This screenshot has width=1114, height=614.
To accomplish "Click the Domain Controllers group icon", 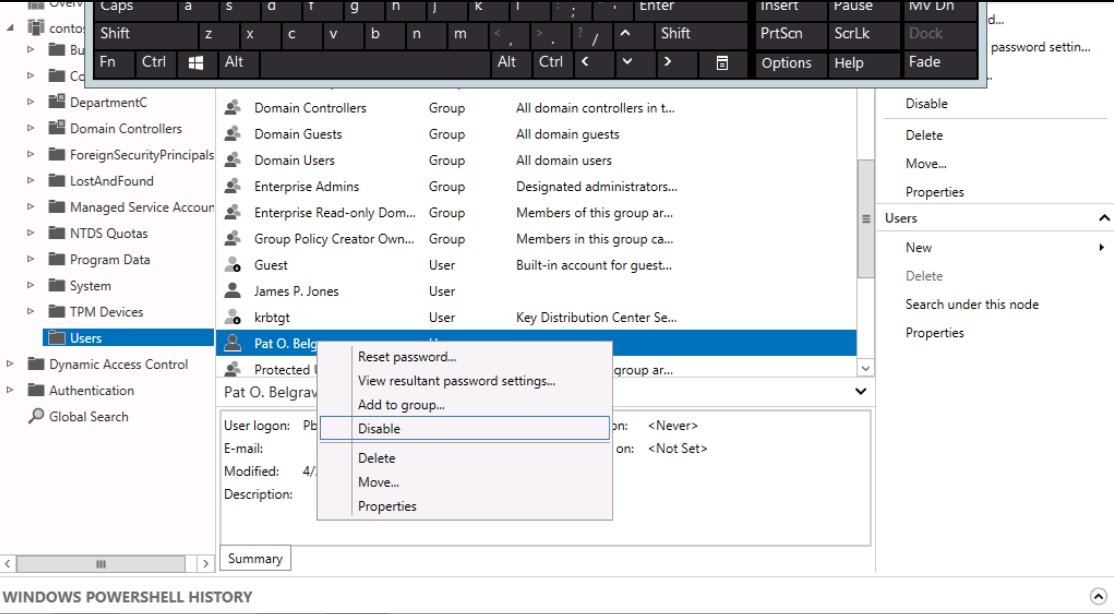I will 232,108.
